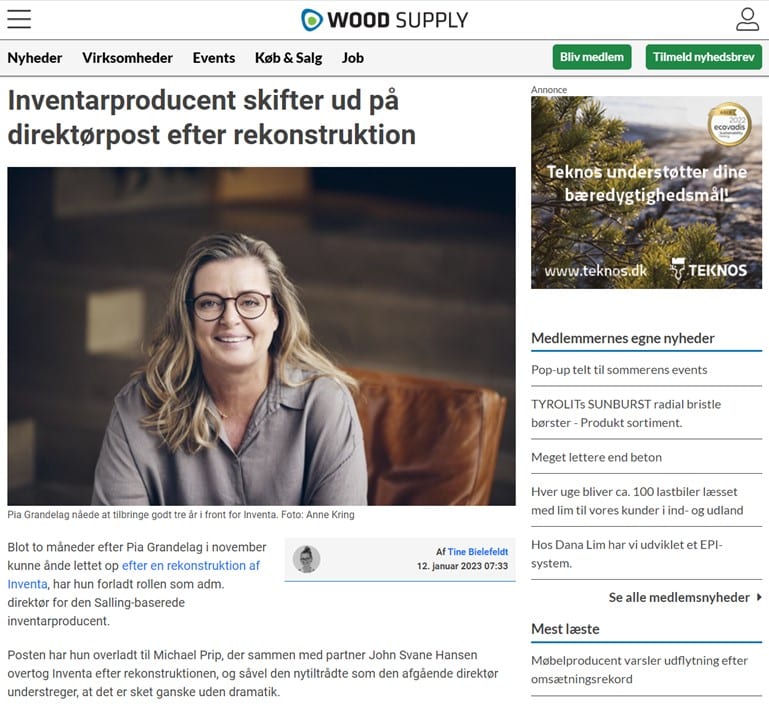Open 'Møbelproducent varsler udflytning' most-read article

pos(640,670)
